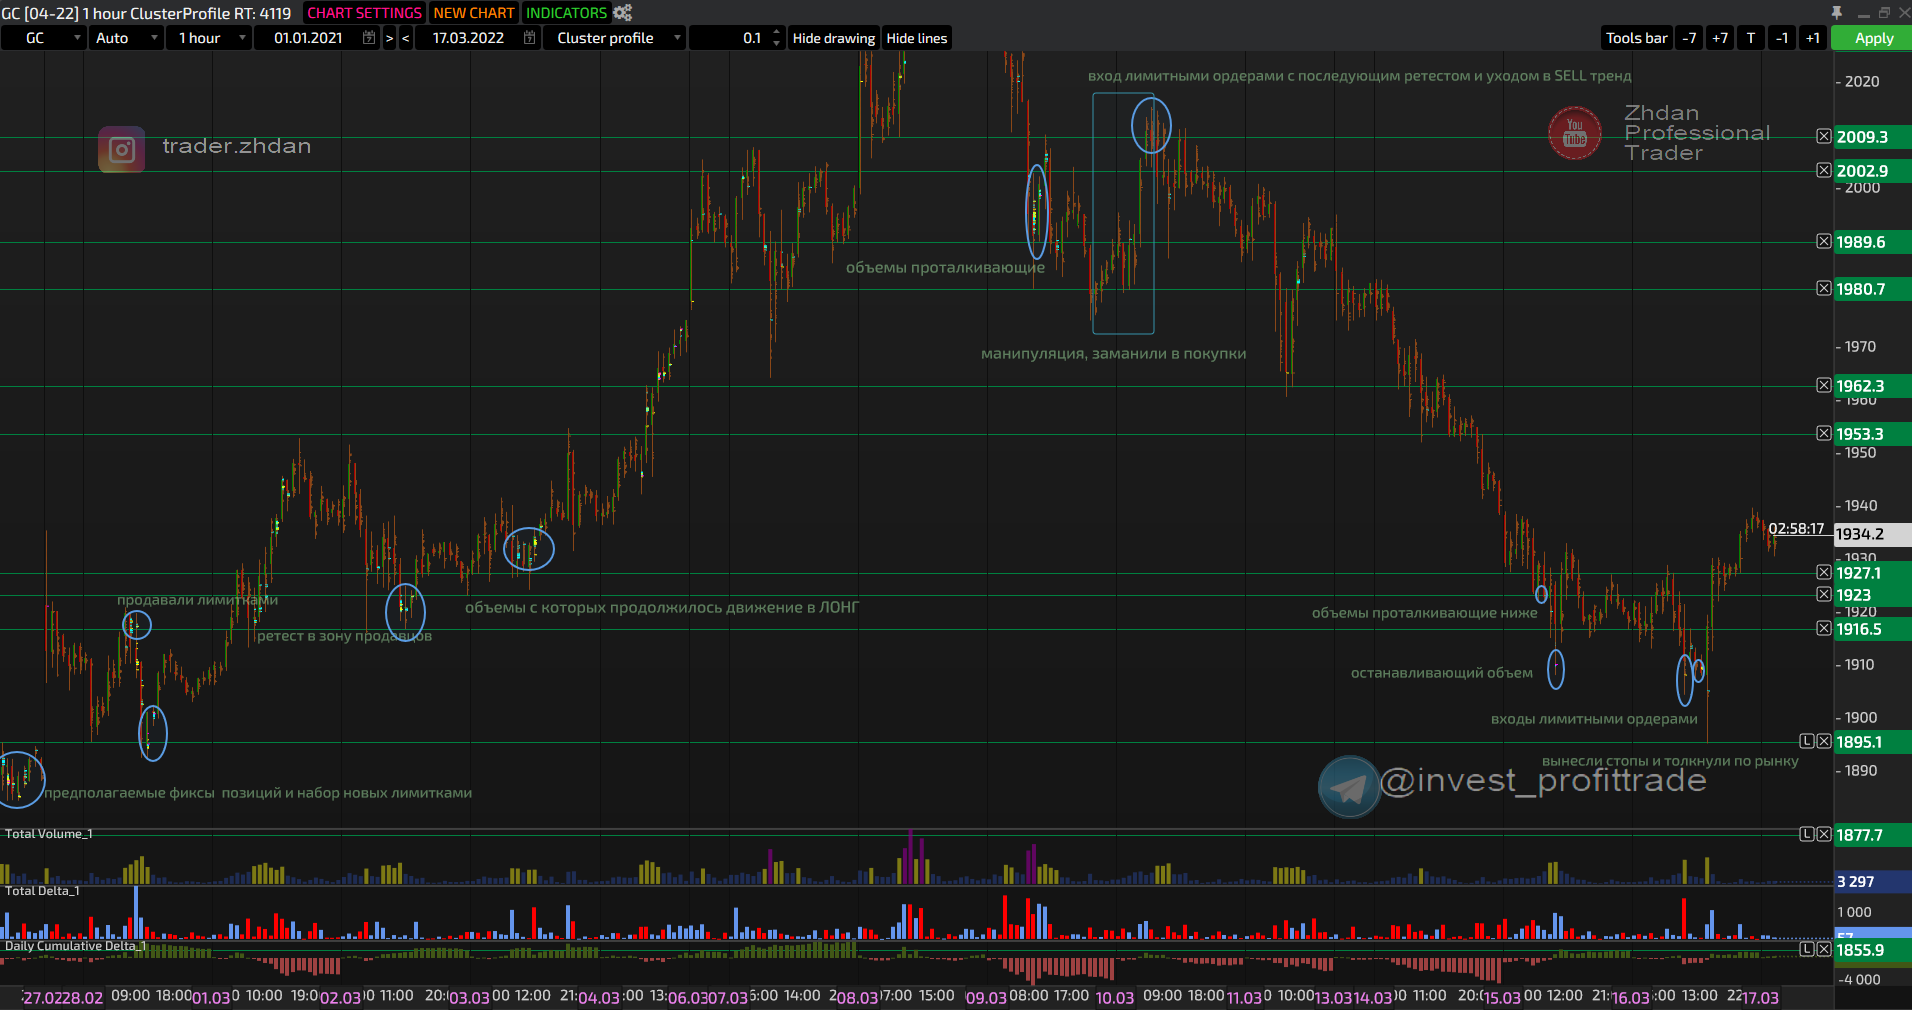Click the 09.03 date on the time axis

click(x=986, y=998)
